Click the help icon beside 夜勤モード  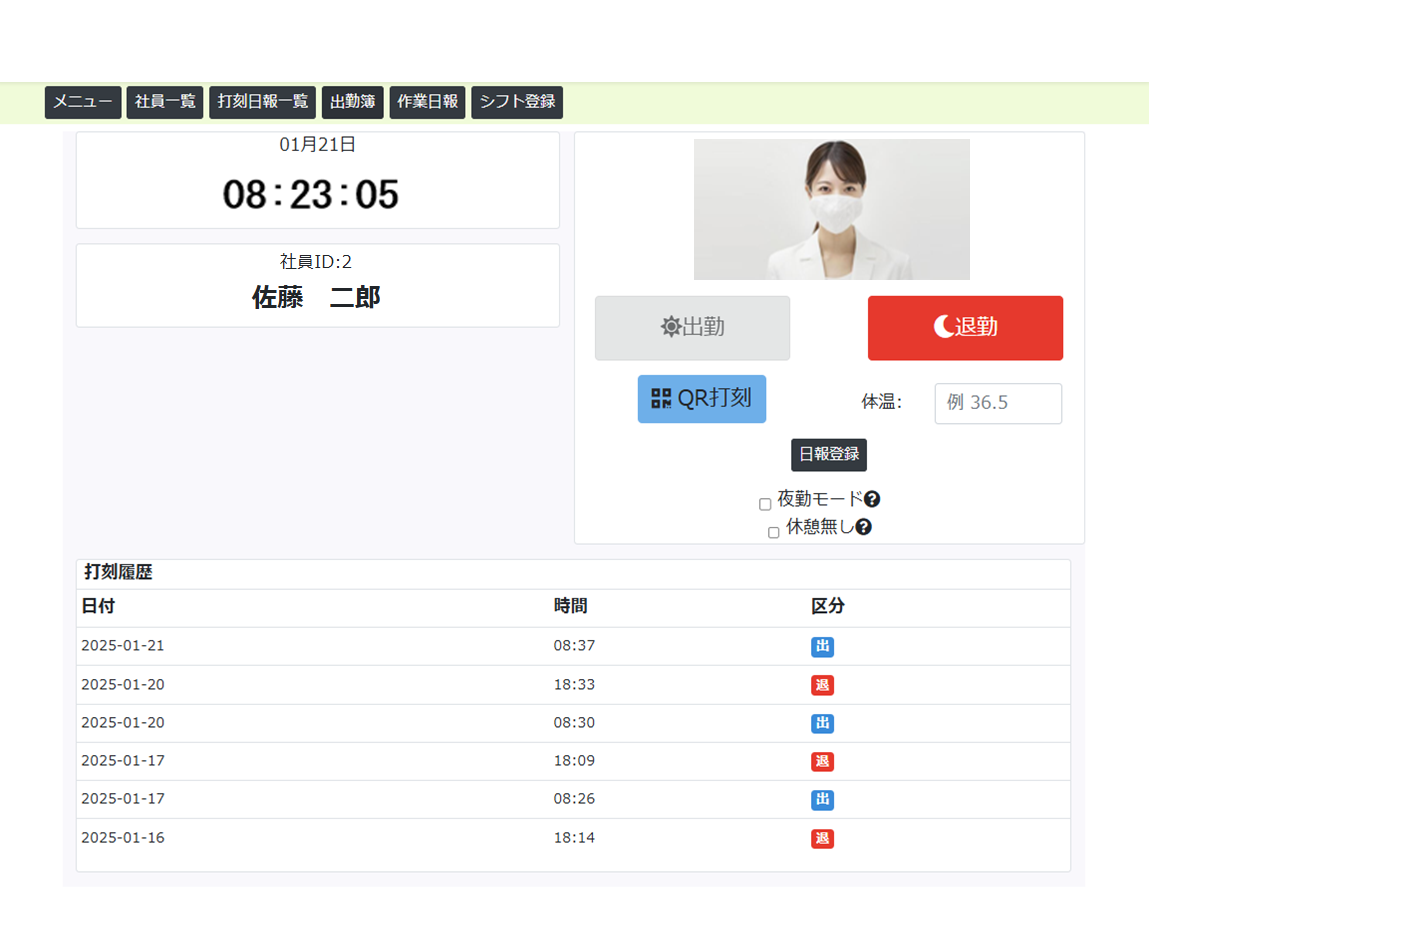coord(872,499)
